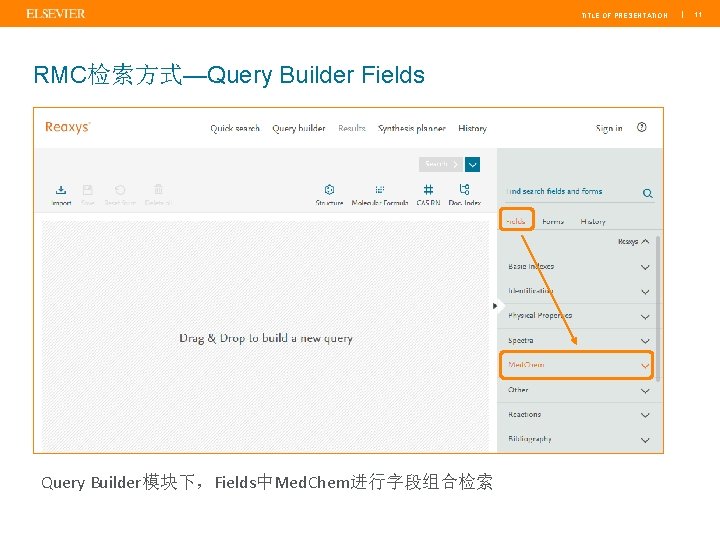This screenshot has height=540, width=720.
Task: Switch to the Fields tab
Action: pos(516,221)
